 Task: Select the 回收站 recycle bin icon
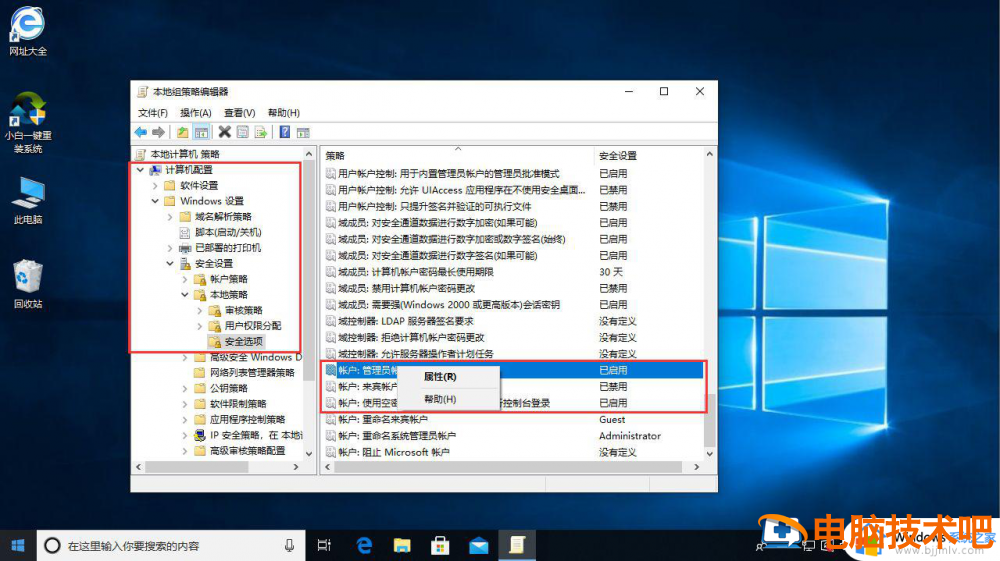tap(27, 284)
